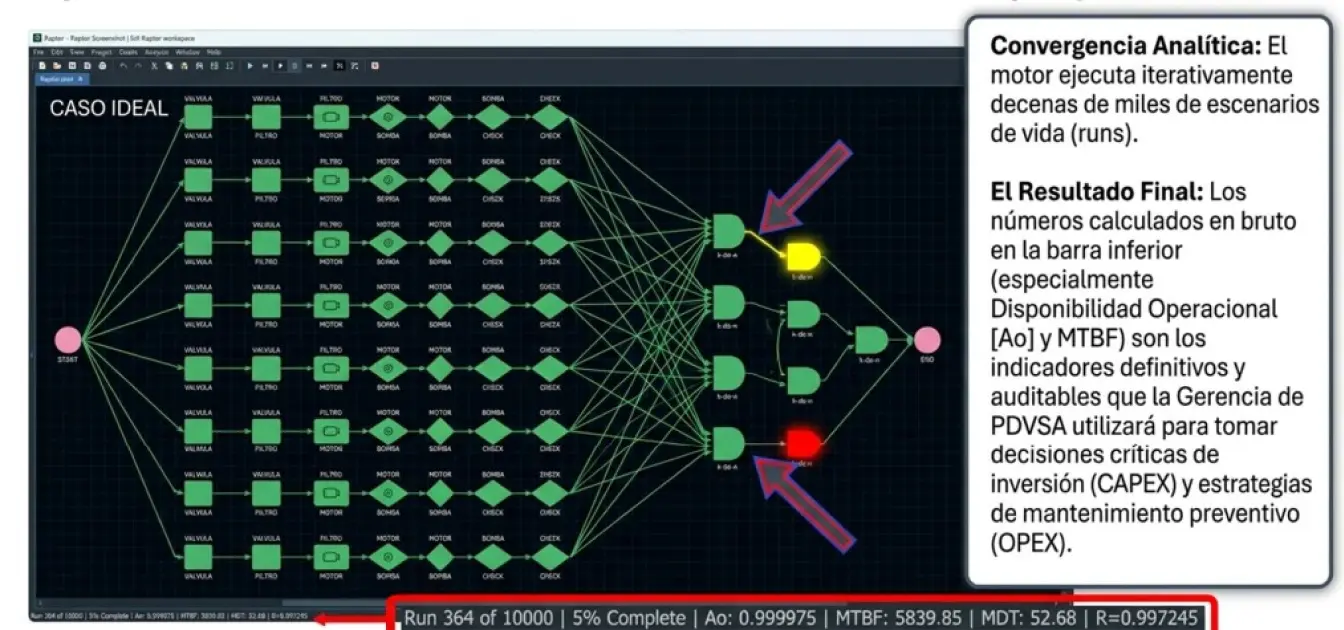Select the first VALVULA block in bottommost row
The height and width of the screenshot is (630, 1344).
click(198, 555)
